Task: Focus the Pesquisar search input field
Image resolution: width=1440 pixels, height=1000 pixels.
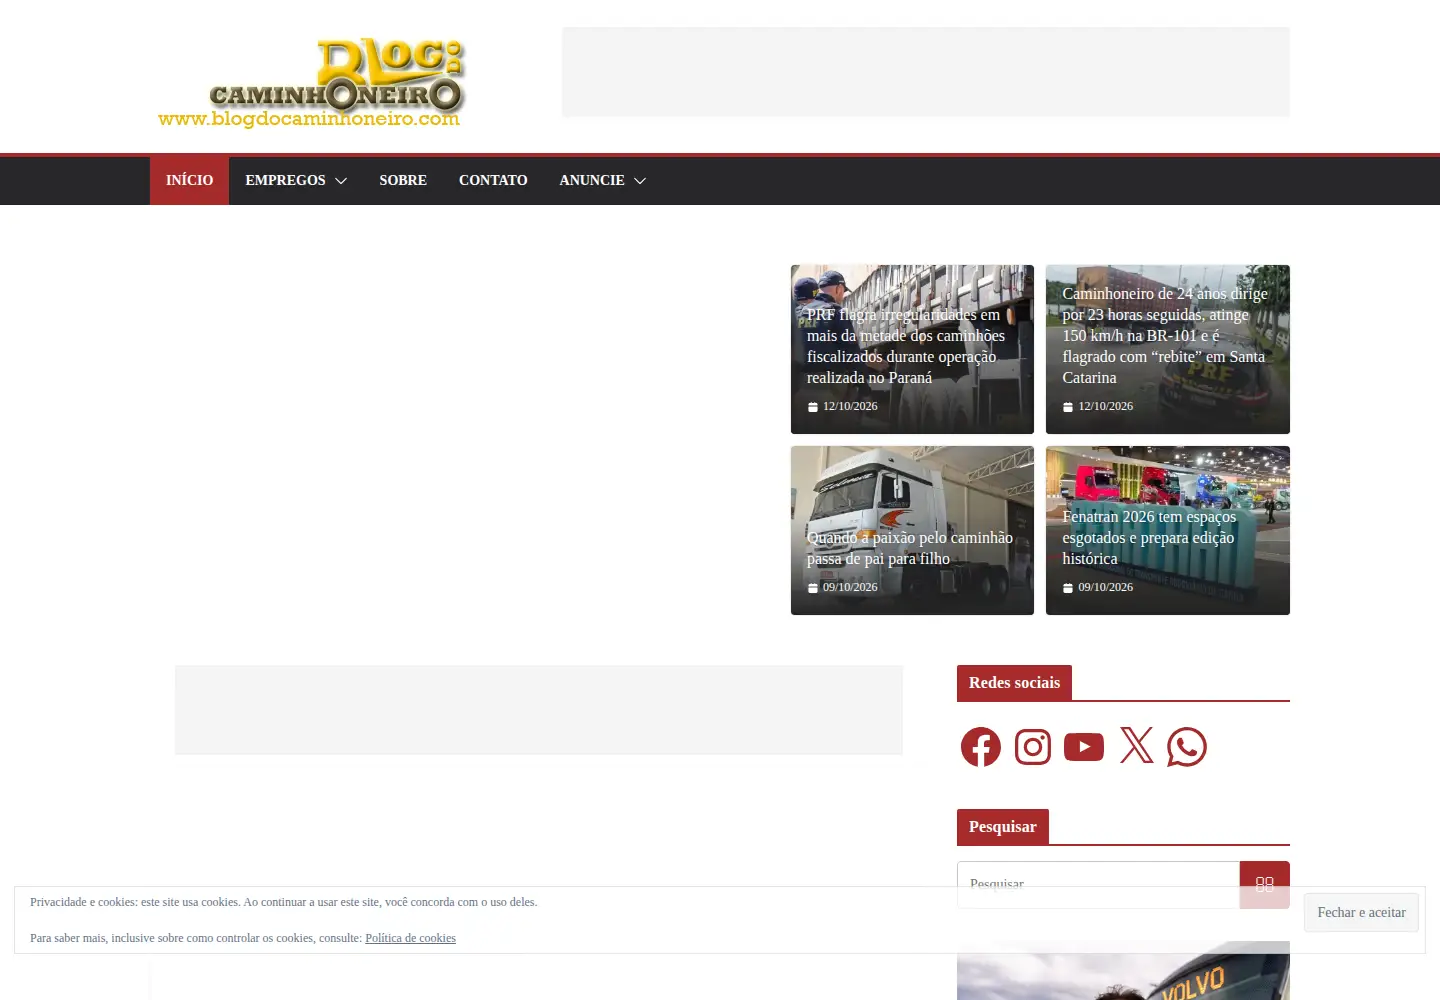Action: [1098, 884]
